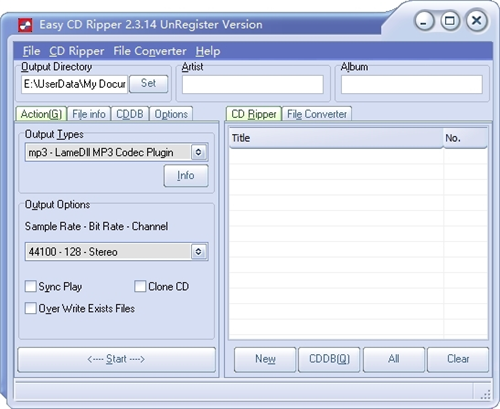
Task: Minimize the Easy CD Ripper window
Action: coord(424,21)
